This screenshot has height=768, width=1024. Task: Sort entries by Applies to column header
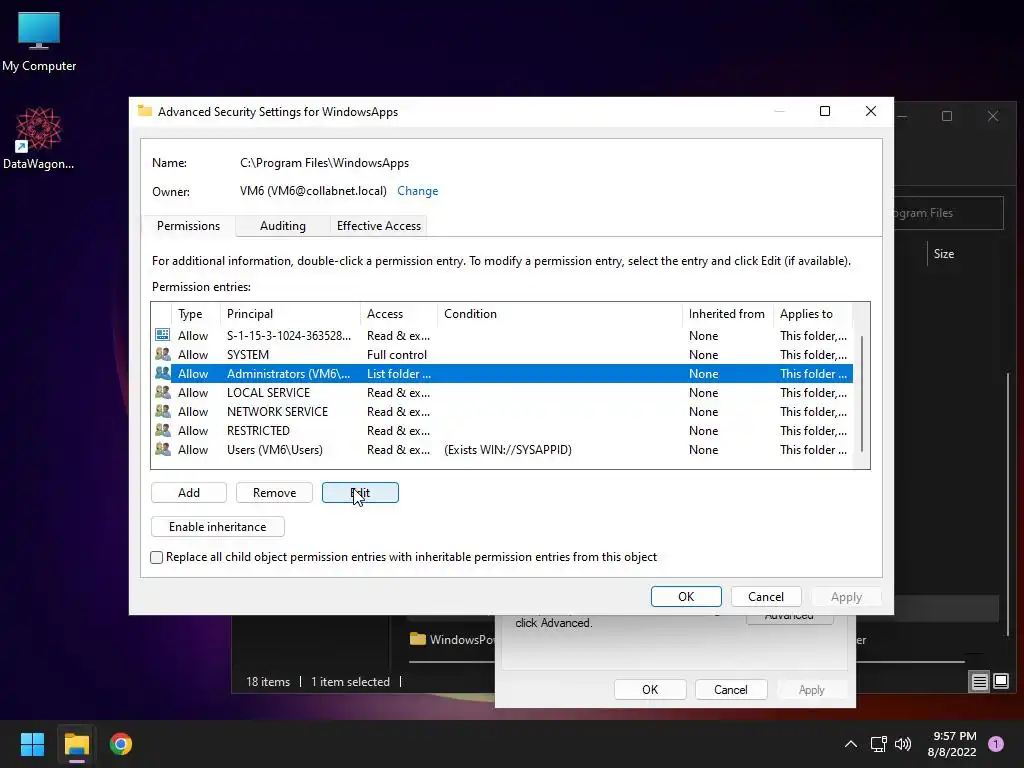point(812,313)
